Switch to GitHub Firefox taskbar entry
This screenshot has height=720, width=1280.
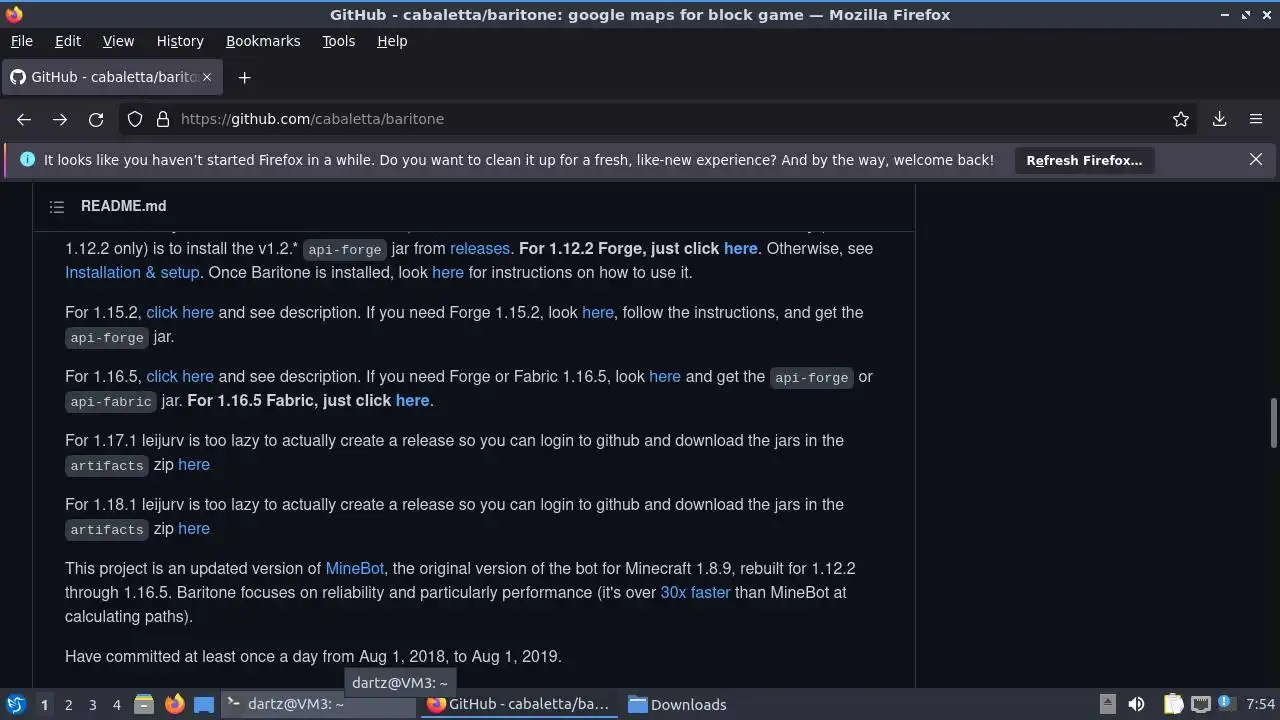point(519,704)
